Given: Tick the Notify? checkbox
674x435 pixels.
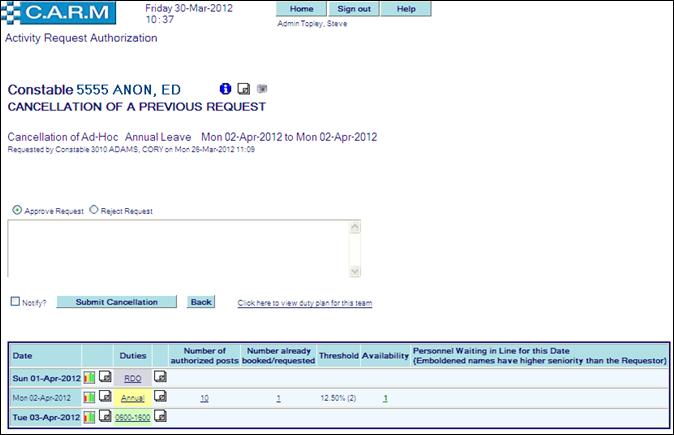Looking at the screenshot, I should pyautogui.click(x=15, y=301).
